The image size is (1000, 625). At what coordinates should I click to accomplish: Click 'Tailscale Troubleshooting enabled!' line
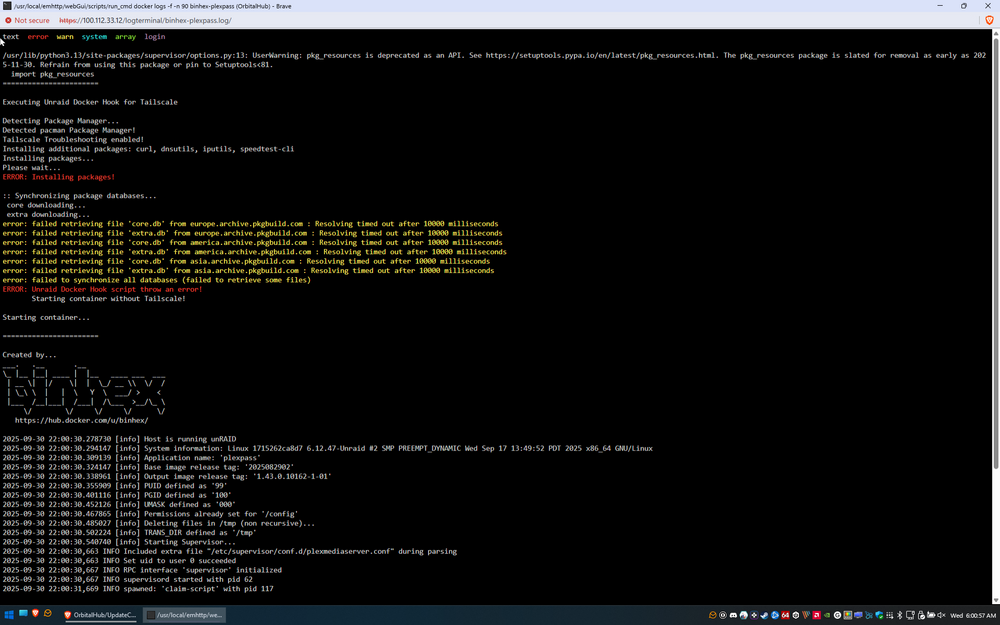[x=73, y=140]
